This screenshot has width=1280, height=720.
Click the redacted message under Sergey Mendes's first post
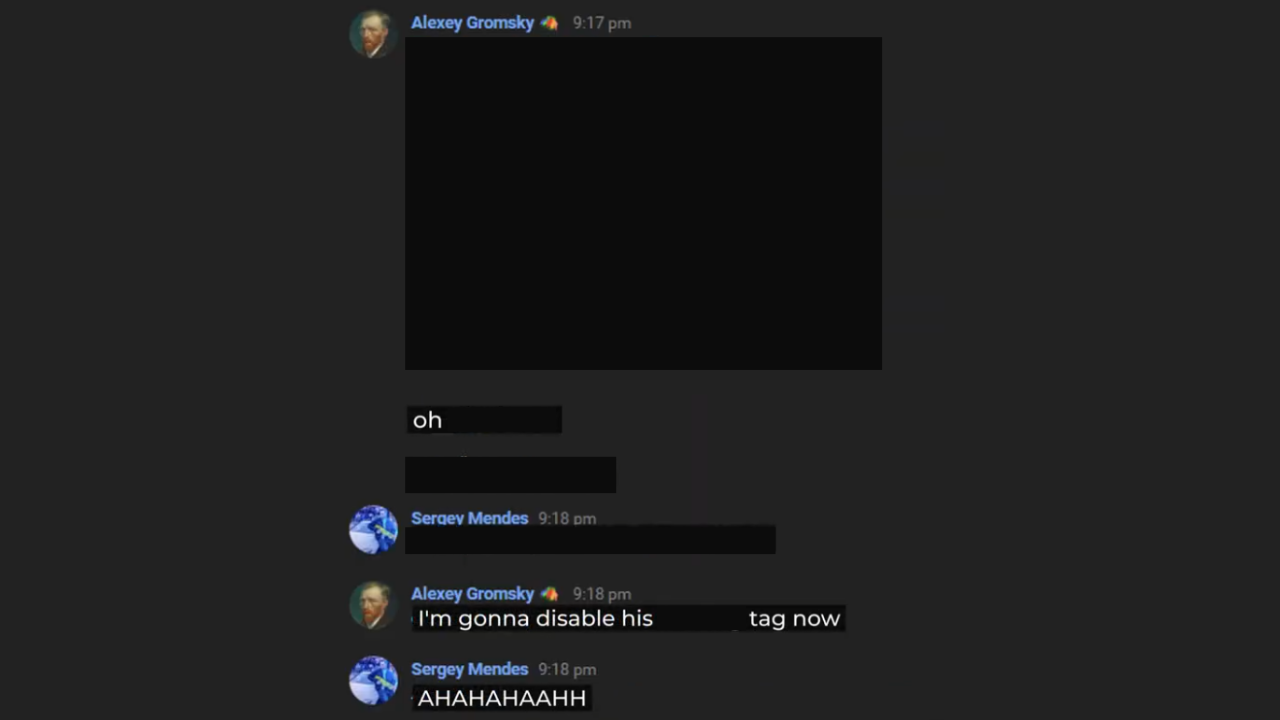590,540
